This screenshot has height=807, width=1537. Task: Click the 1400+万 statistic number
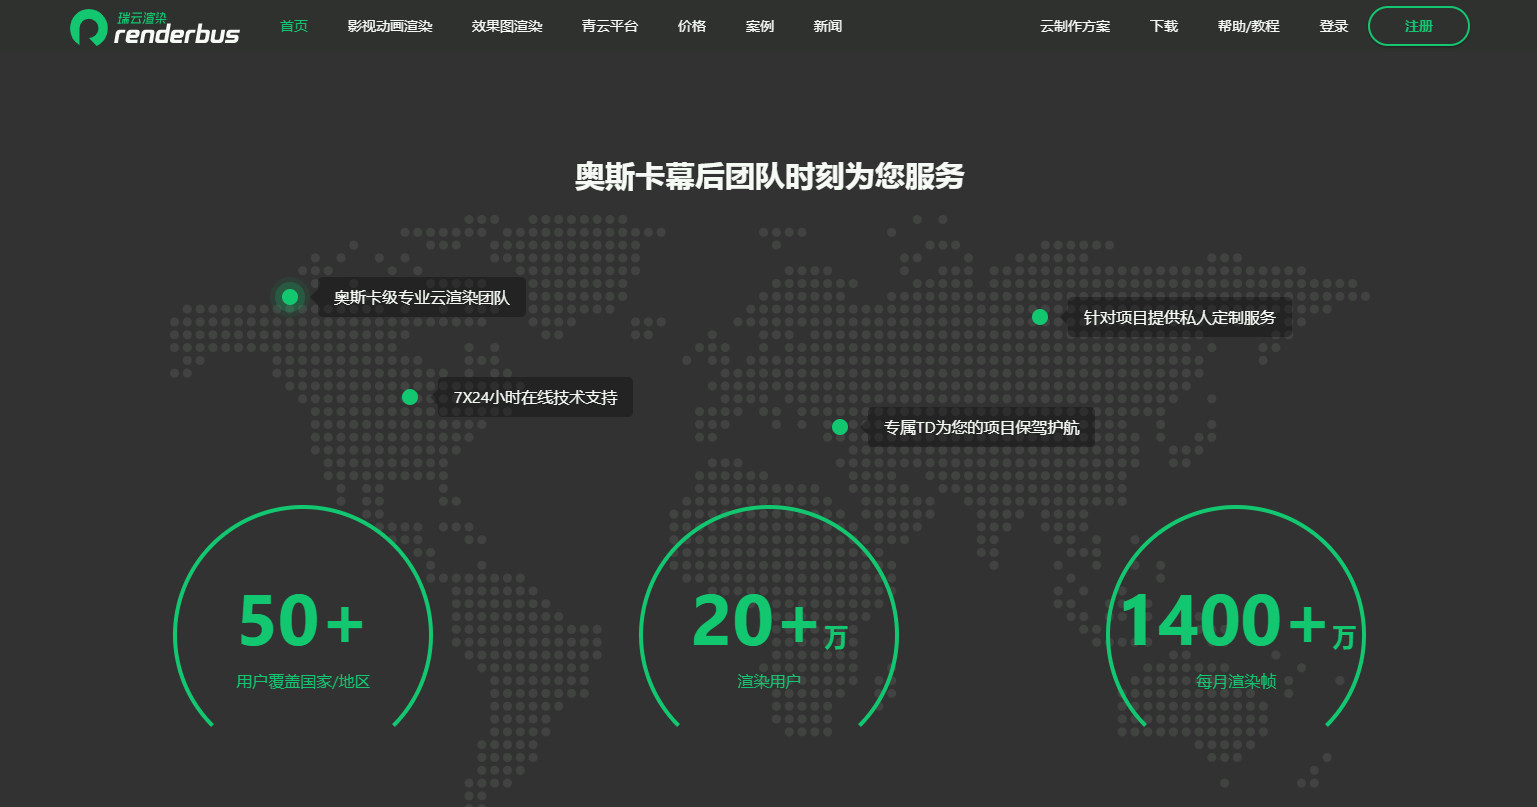click(1237, 622)
